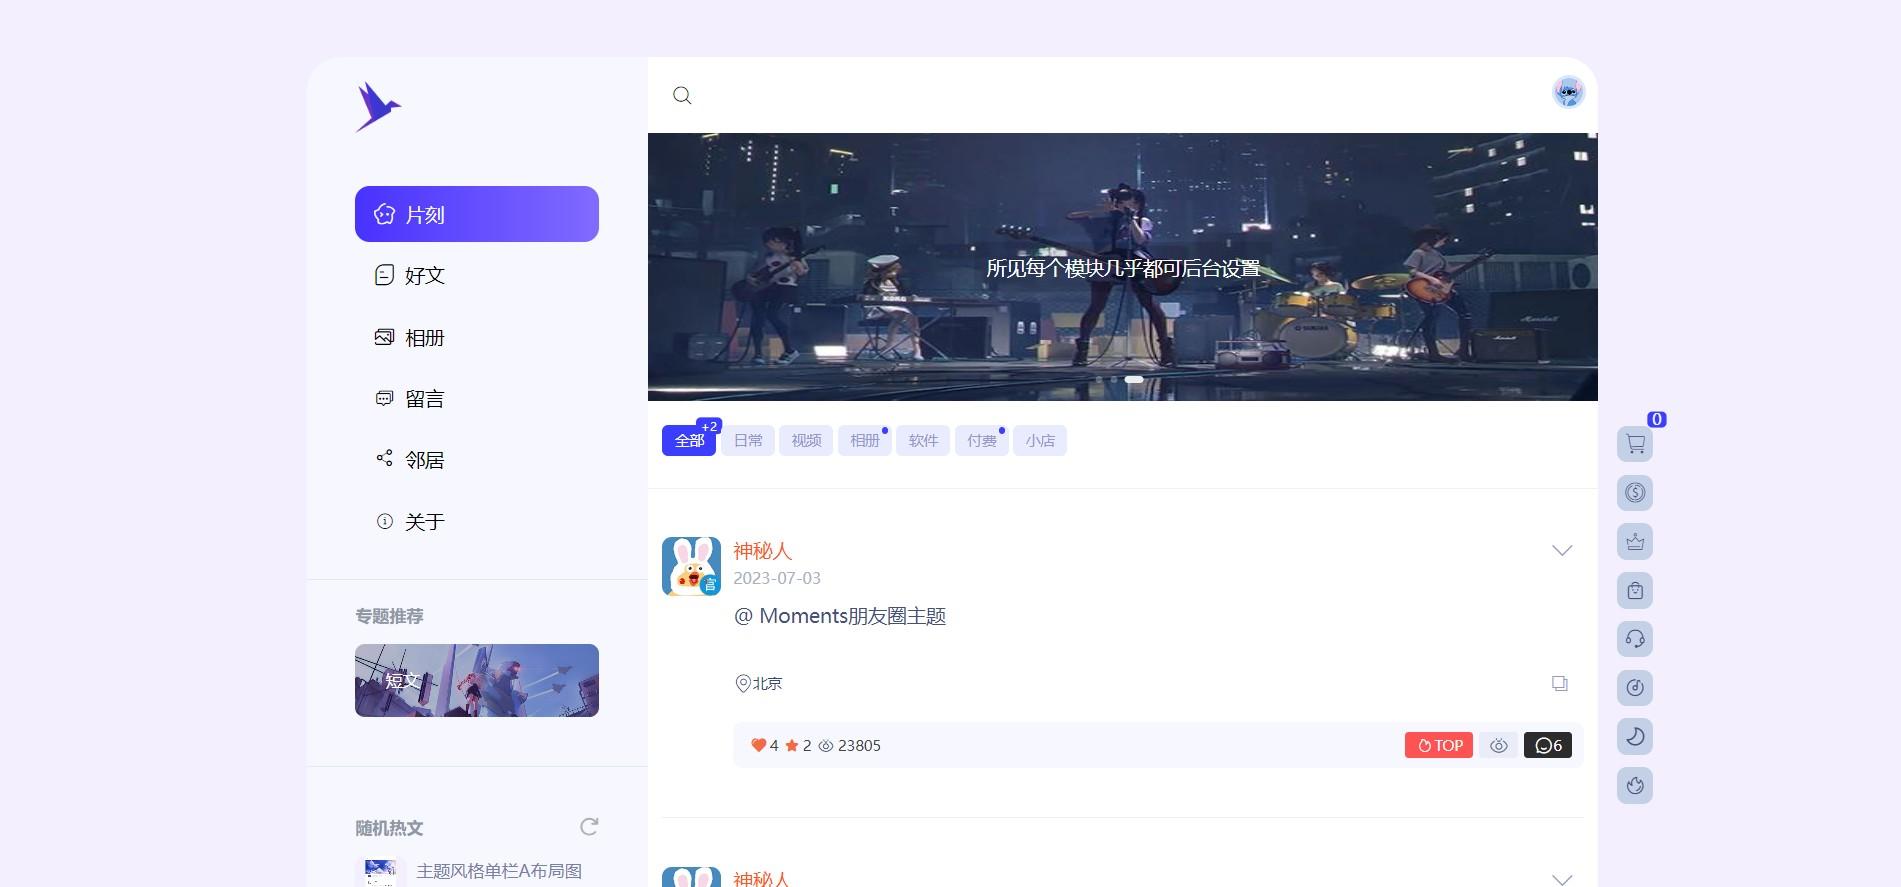
Task: Click the purple bird site logo
Action: coord(378,107)
